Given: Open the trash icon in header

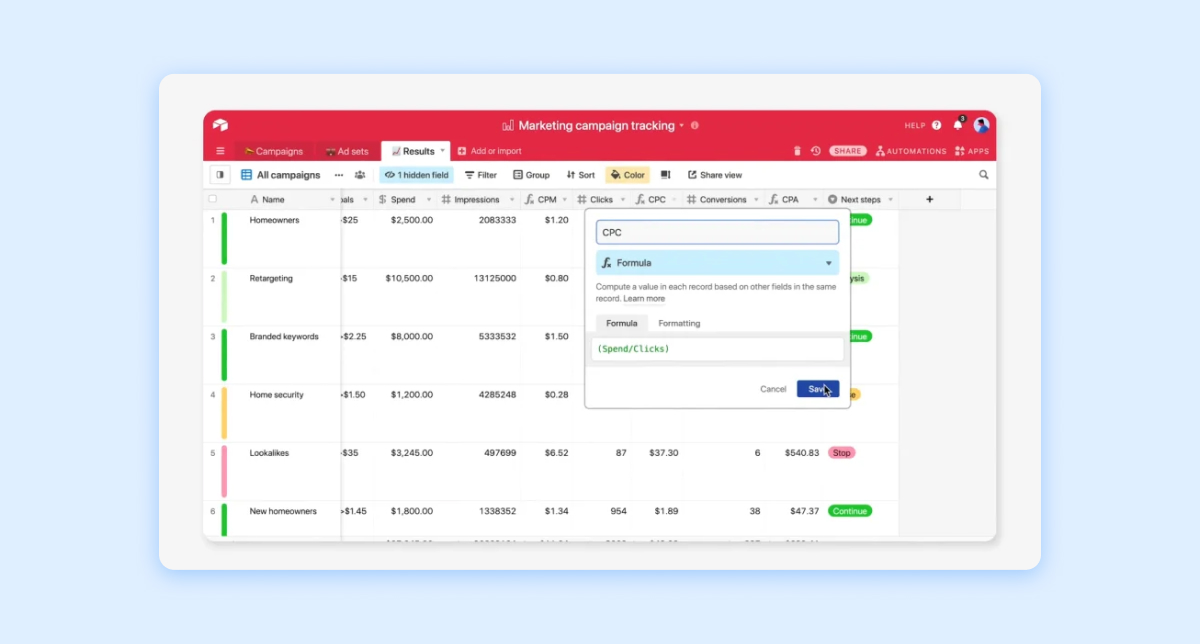Looking at the screenshot, I should click(x=797, y=151).
